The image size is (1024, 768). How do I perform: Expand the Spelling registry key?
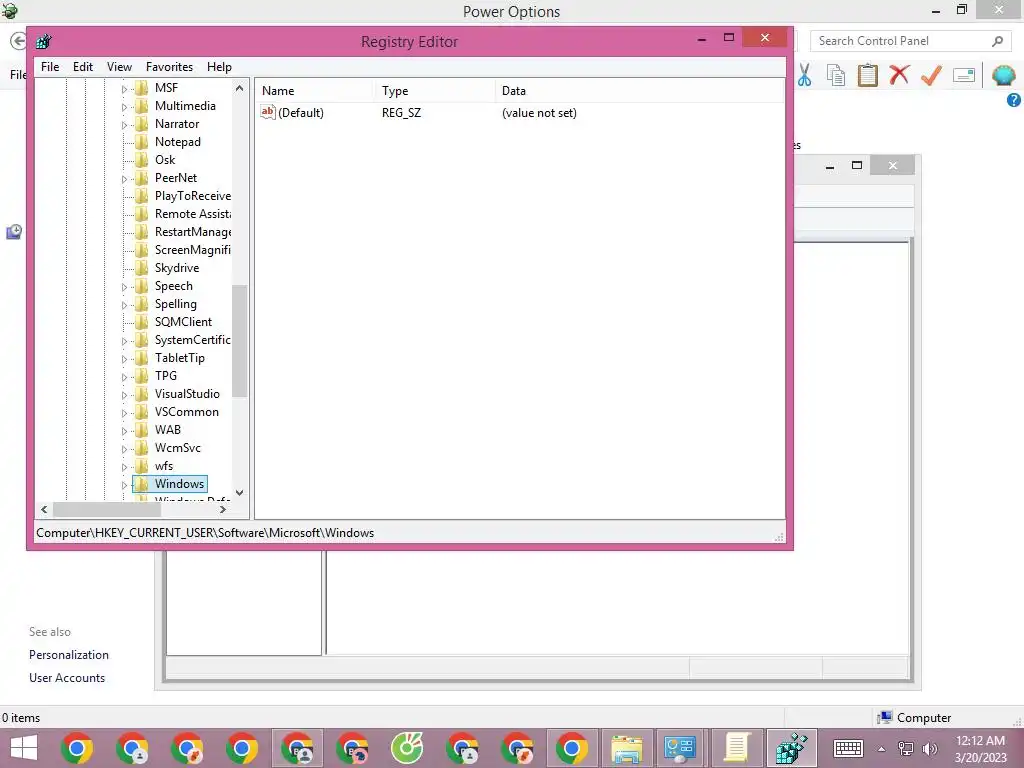click(124, 305)
